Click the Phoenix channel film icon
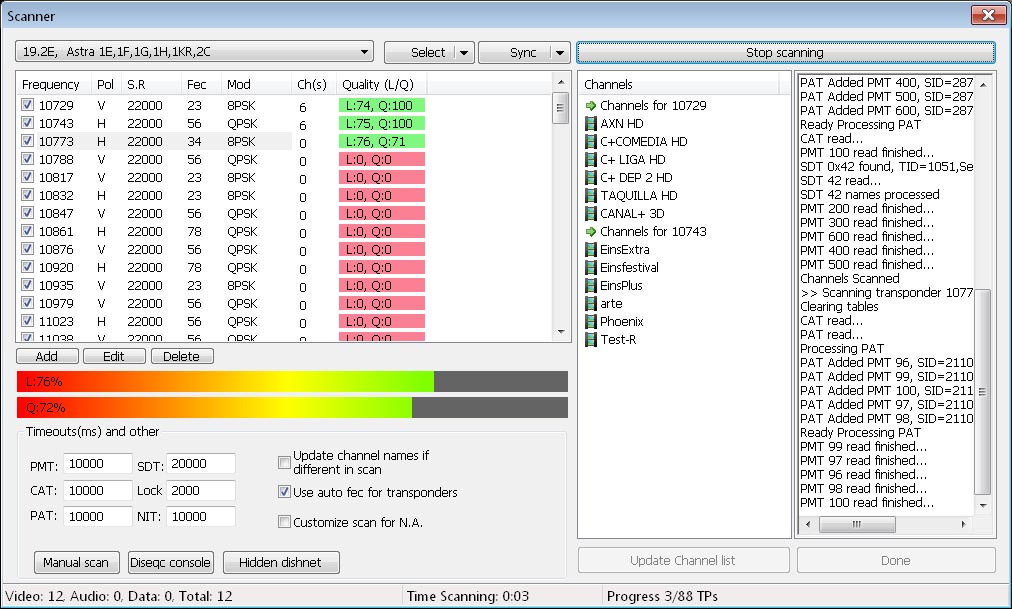The height and width of the screenshot is (609, 1012). pyautogui.click(x=591, y=321)
